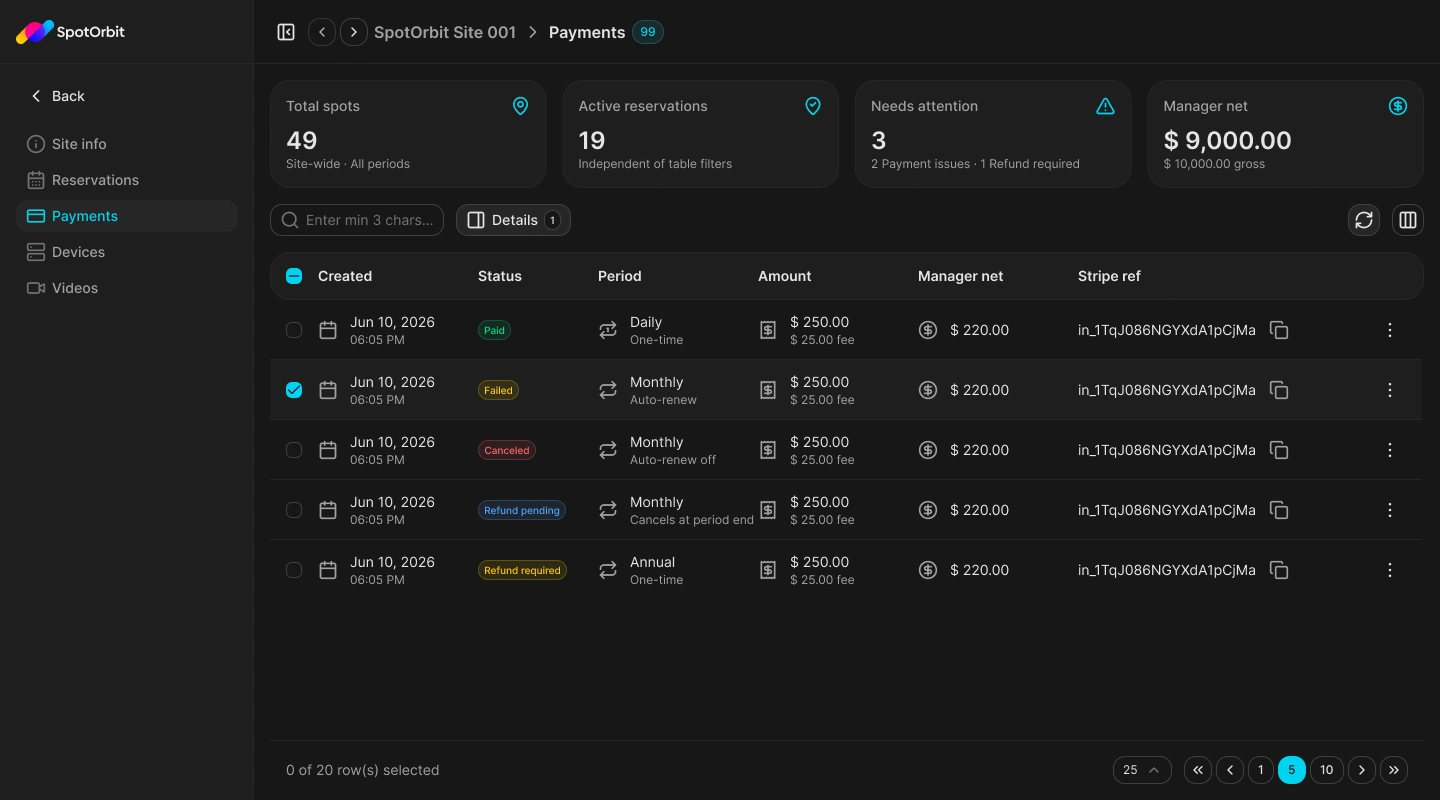Click the Back link in sidebar

(x=57, y=96)
